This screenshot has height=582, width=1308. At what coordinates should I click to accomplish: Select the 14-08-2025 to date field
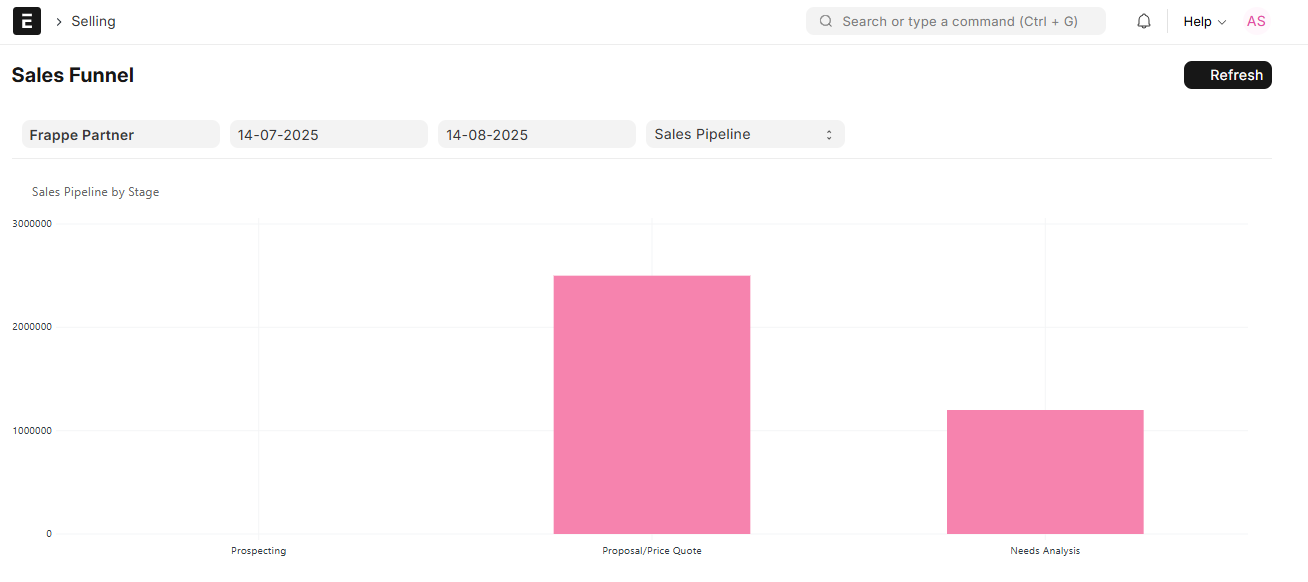536,135
